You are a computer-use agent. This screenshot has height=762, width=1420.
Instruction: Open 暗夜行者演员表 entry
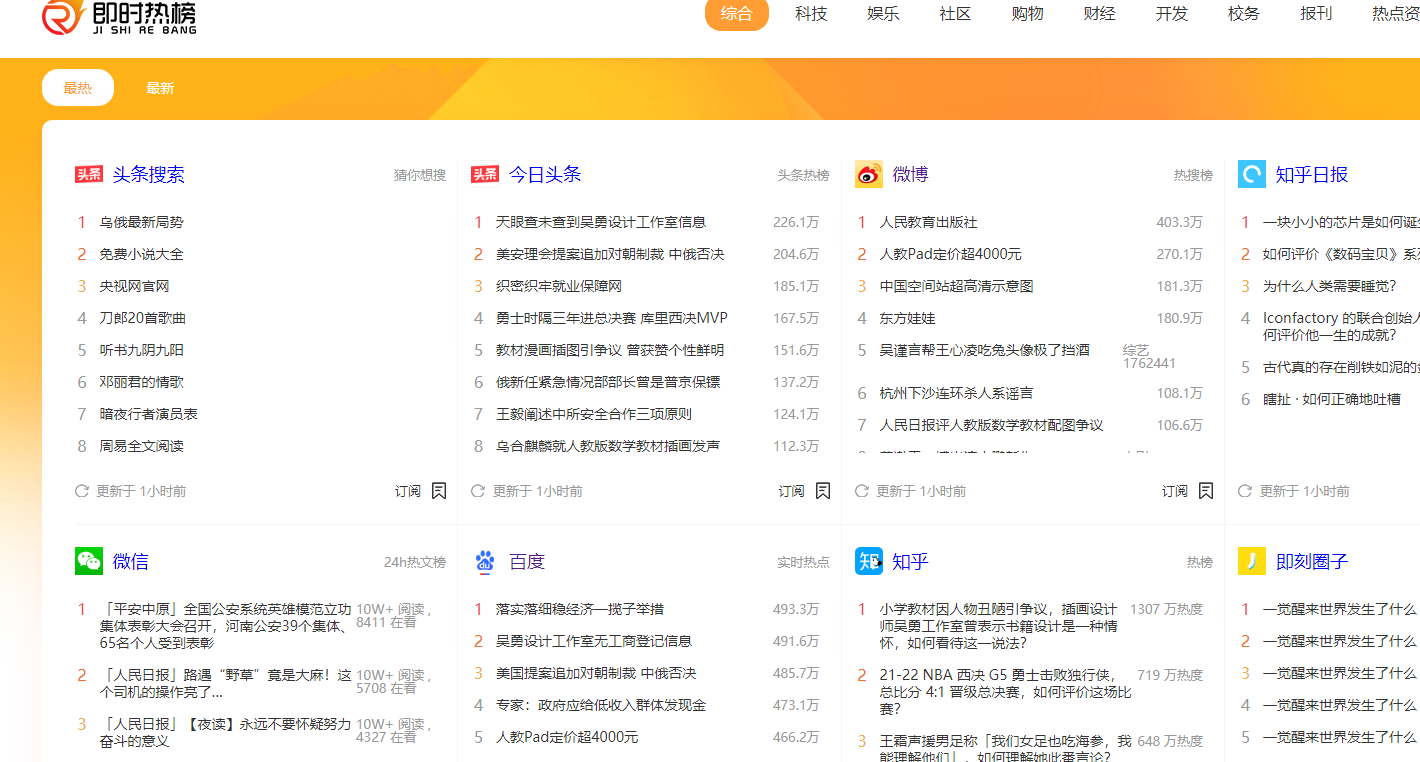pos(149,414)
